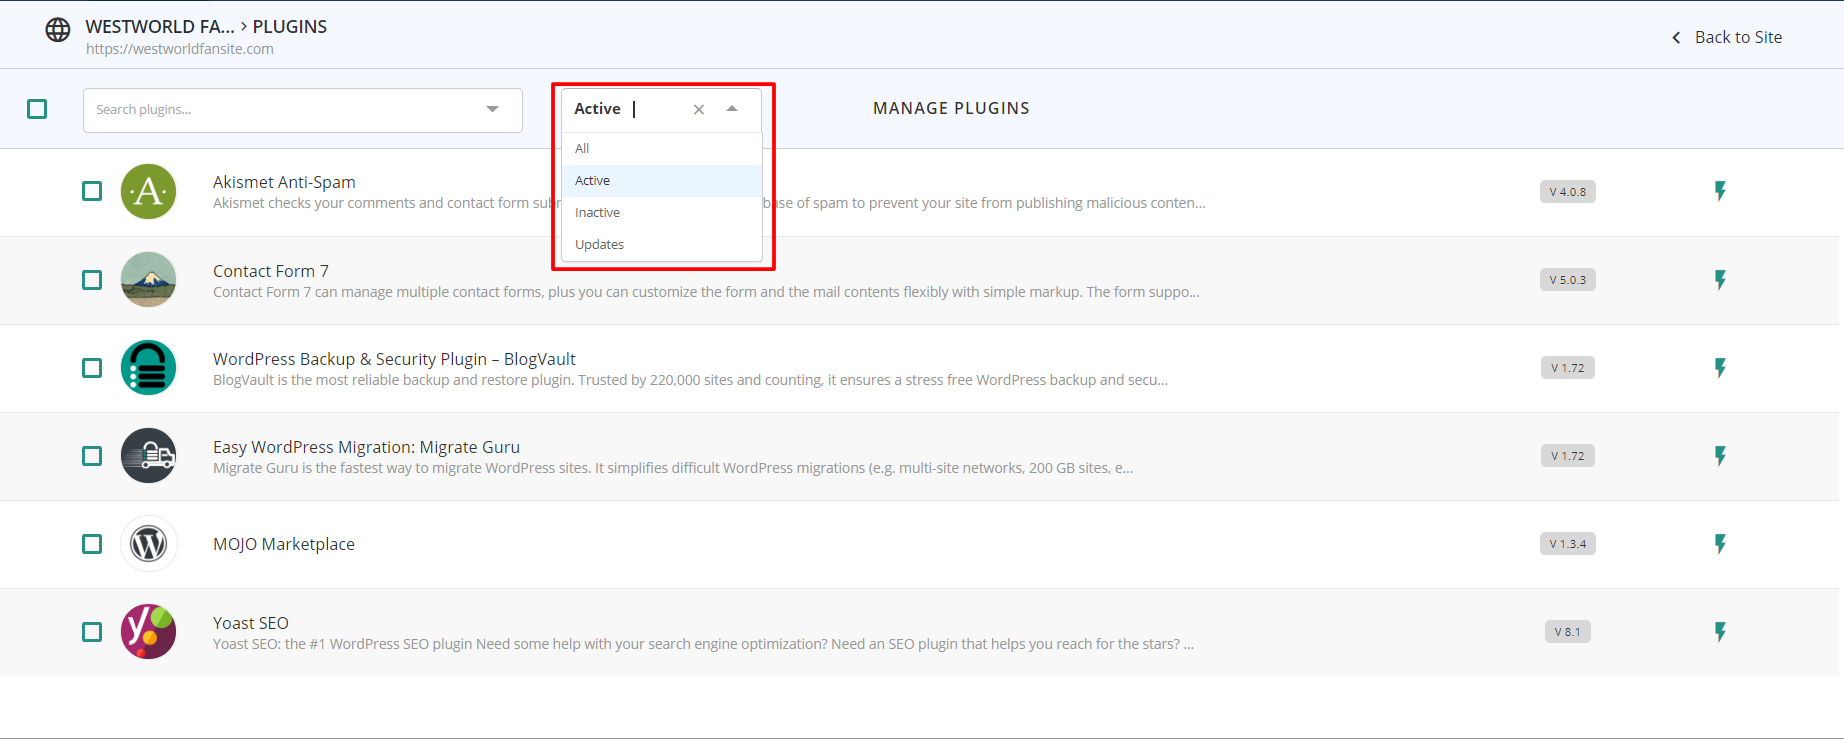This screenshot has height=740, width=1844.
Task: Click the Yoast SEO plugin title
Action: click(x=251, y=623)
